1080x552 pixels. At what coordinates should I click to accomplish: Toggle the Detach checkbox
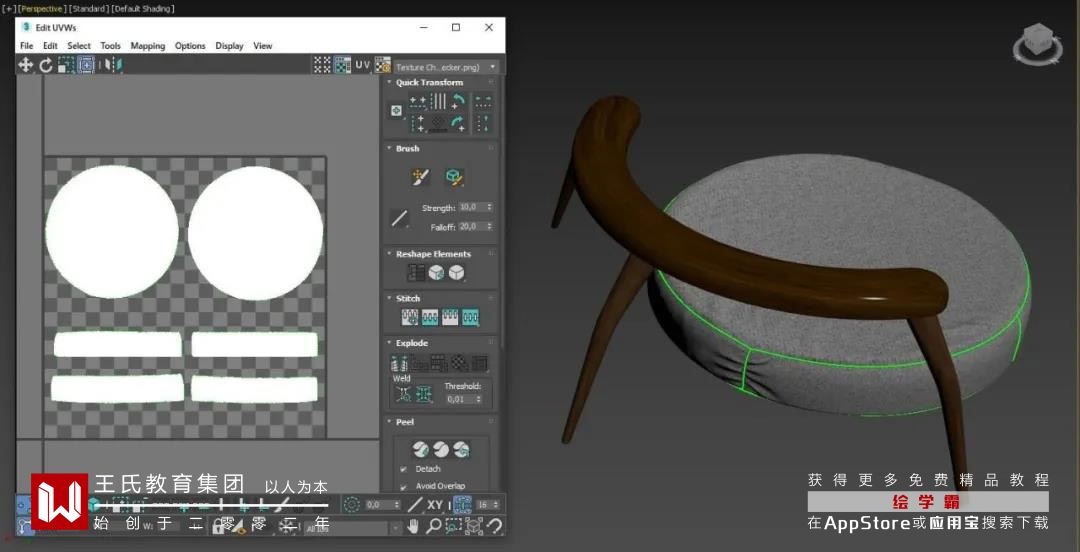tap(404, 469)
